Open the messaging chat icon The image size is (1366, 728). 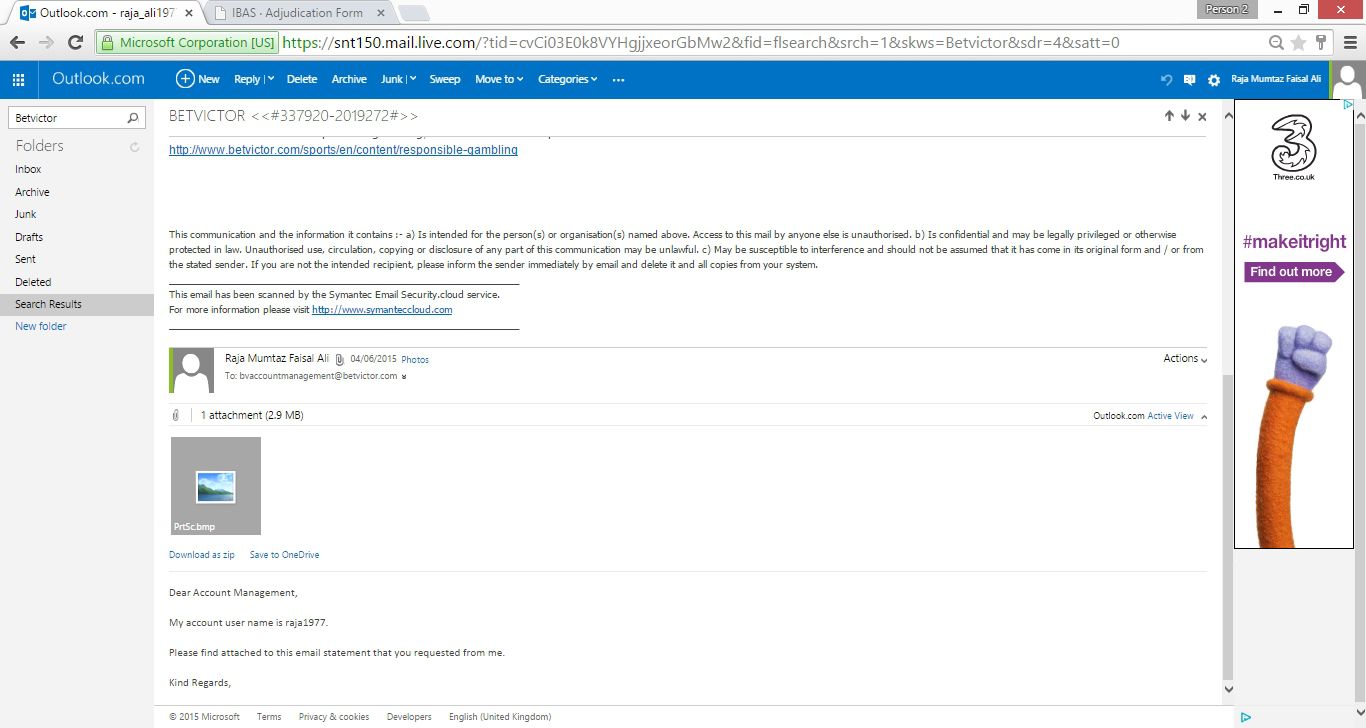tap(1190, 79)
